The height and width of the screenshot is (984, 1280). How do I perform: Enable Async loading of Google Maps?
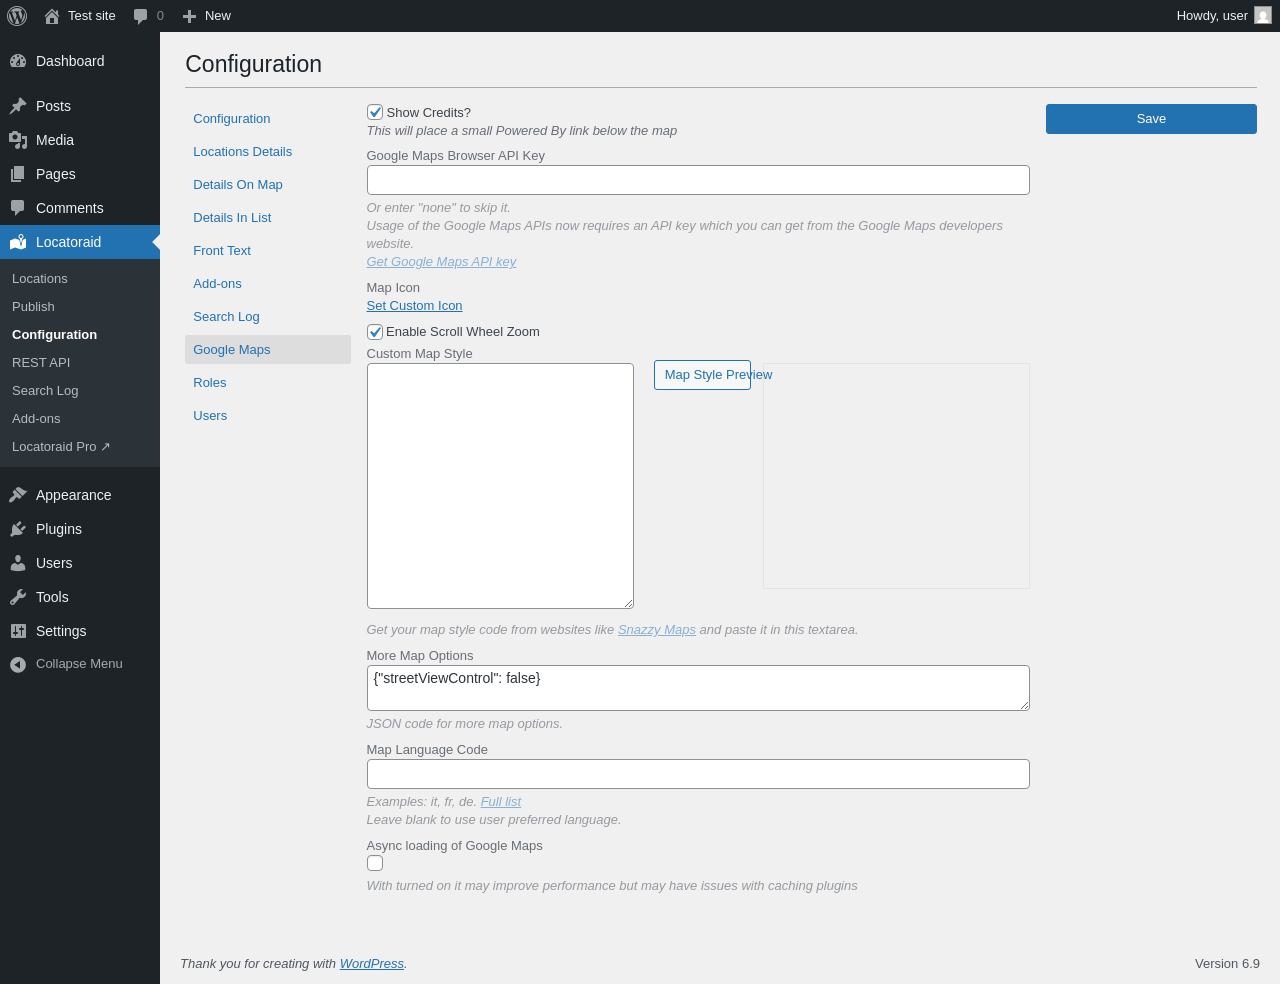(375, 863)
